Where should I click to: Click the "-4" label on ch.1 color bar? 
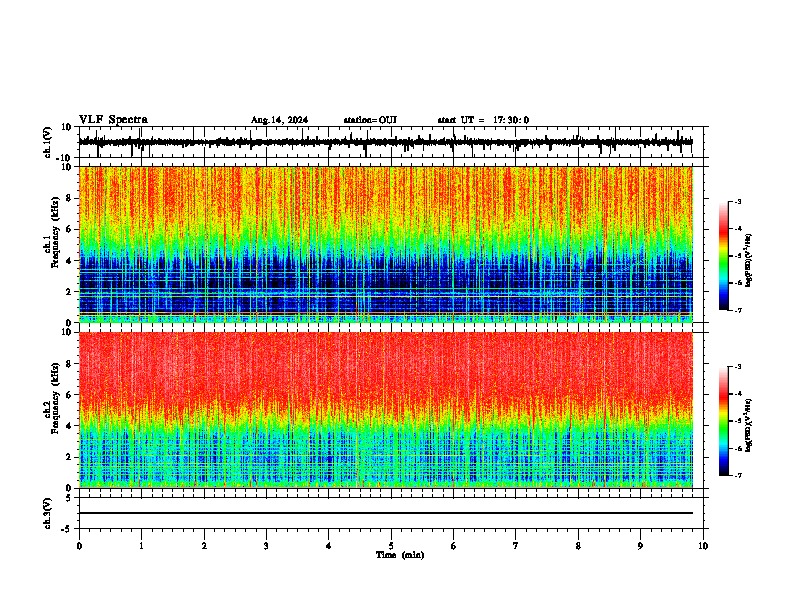tap(738, 229)
